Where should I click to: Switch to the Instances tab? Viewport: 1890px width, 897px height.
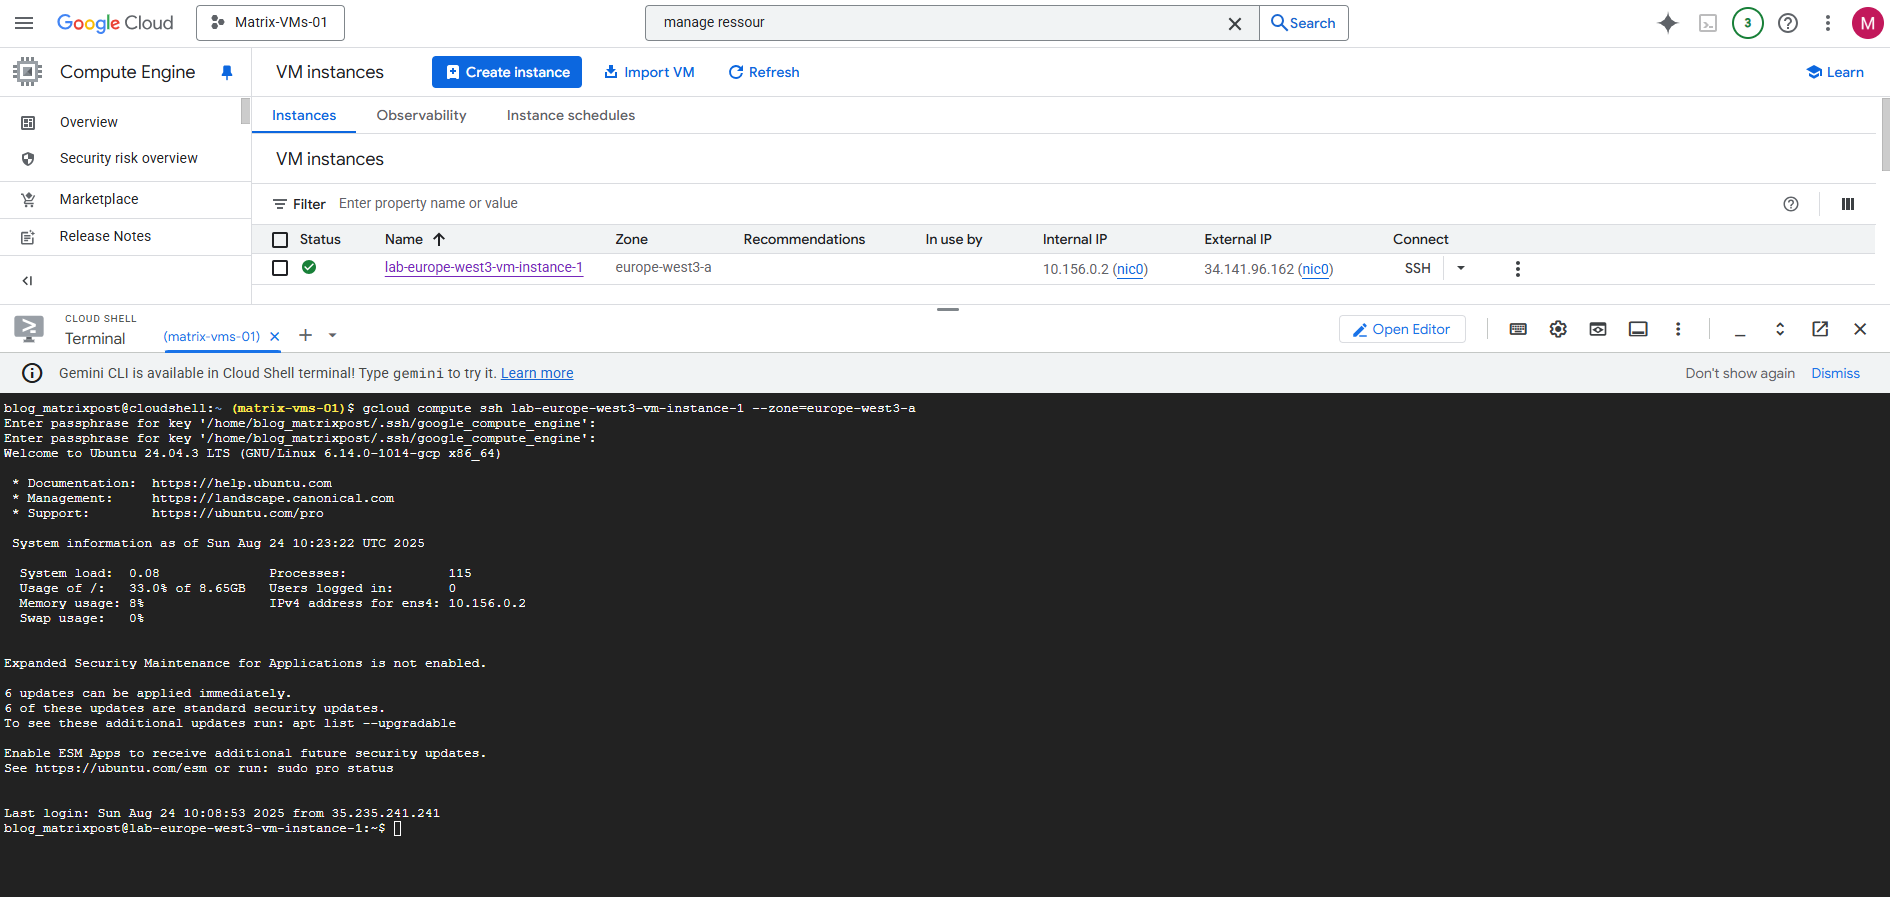coord(304,115)
